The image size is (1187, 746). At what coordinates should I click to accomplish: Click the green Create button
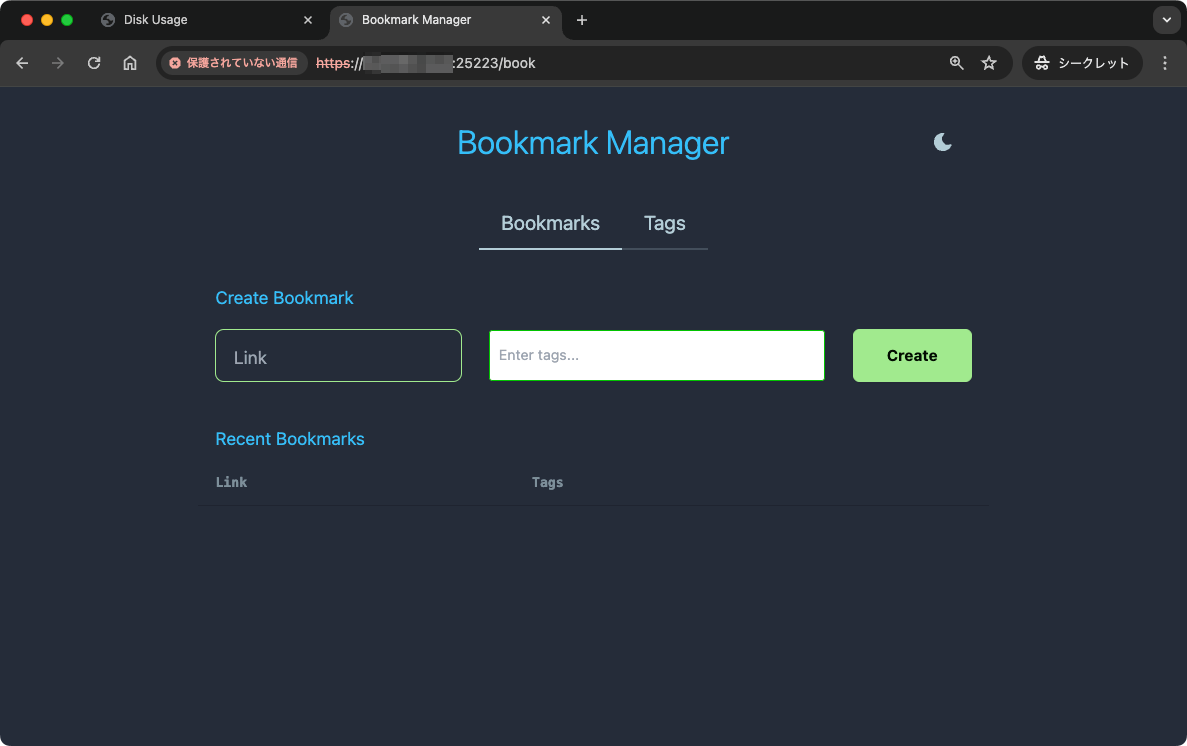pyautogui.click(x=911, y=355)
